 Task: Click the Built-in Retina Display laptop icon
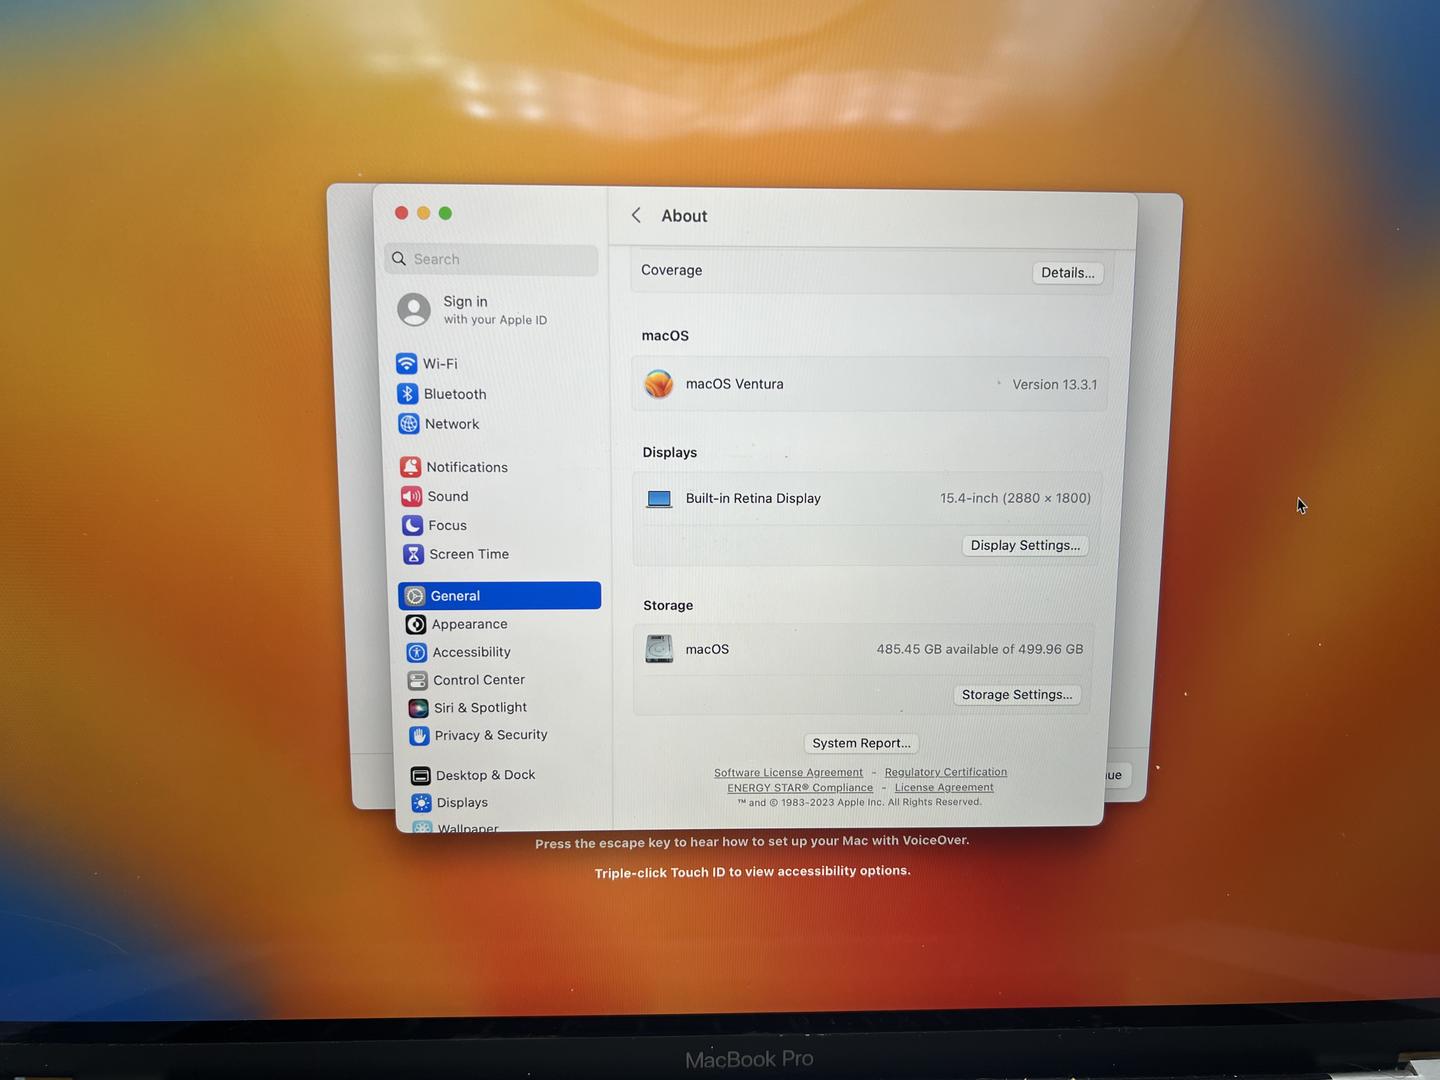pyautogui.click(x=659, y=499)
